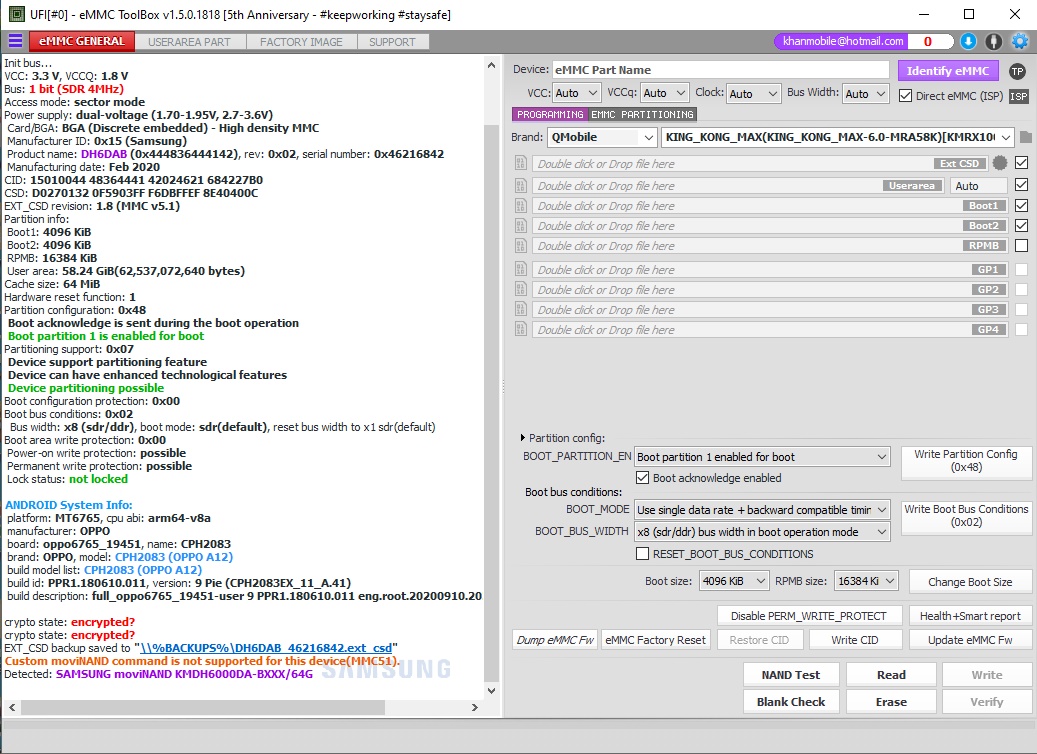Open the hamburger main menu icon
The image size is (1037, 754).
(15, 41)
